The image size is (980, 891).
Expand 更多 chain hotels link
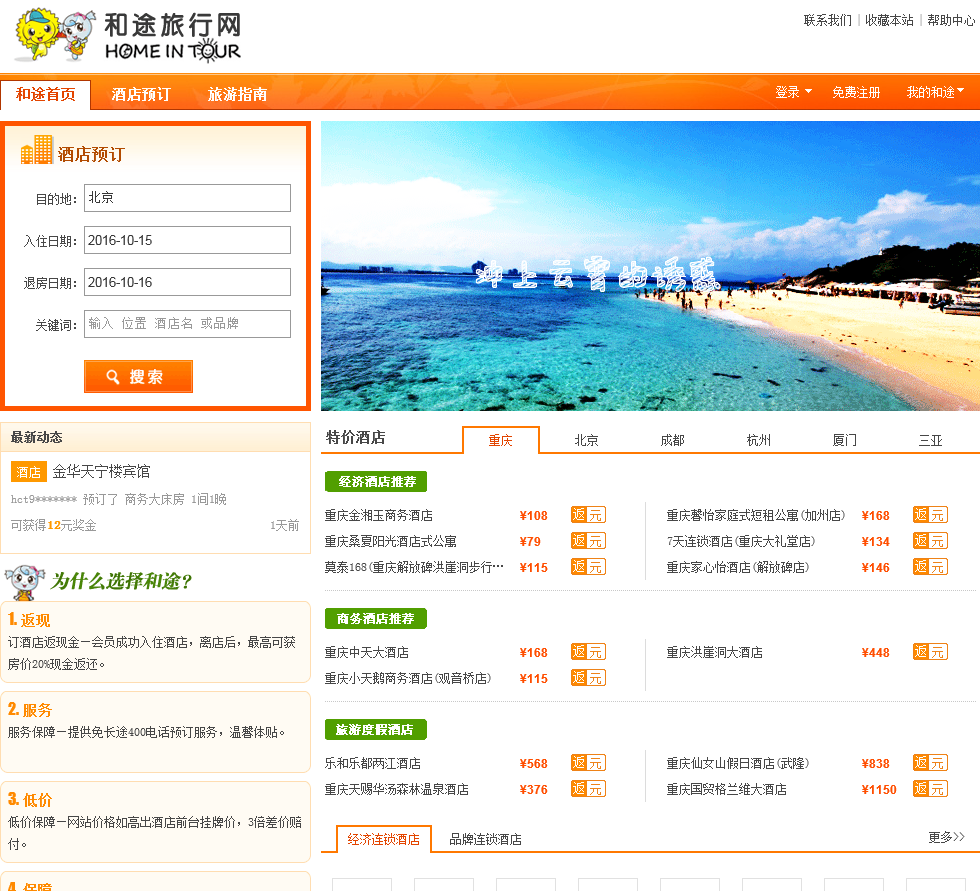[x=946, y=837]
